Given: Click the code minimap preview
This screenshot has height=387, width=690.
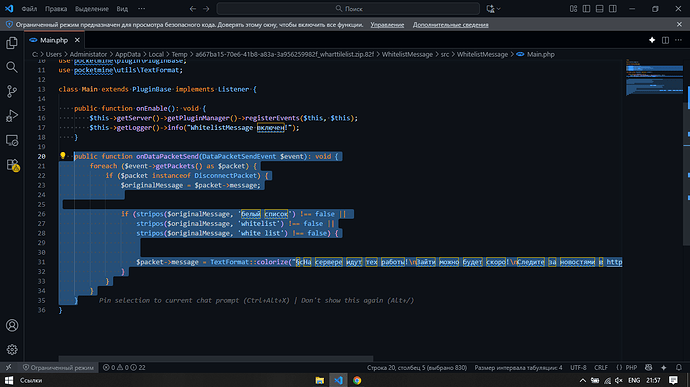Looking at the screenshot, I should (x=654, y=77).
